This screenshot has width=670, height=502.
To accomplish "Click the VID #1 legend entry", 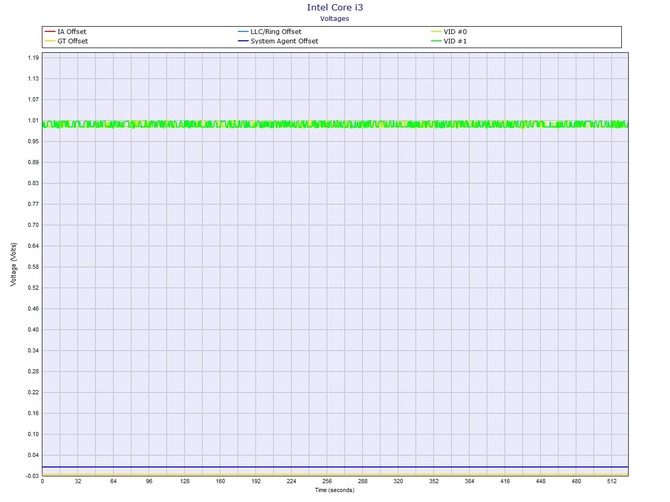I will pyautogui.click(x=449, y=41).
